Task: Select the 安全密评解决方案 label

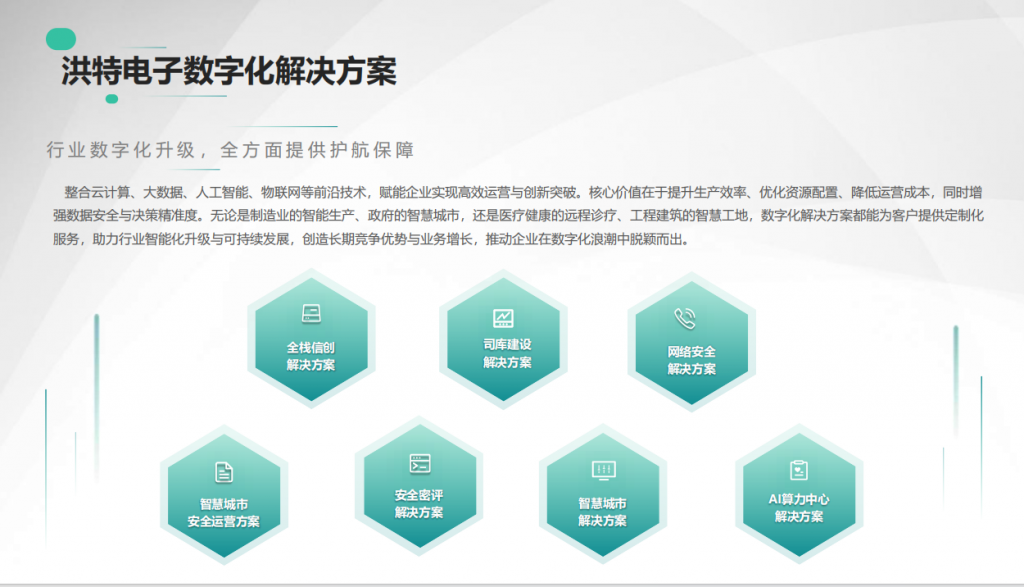Action: 419,503
